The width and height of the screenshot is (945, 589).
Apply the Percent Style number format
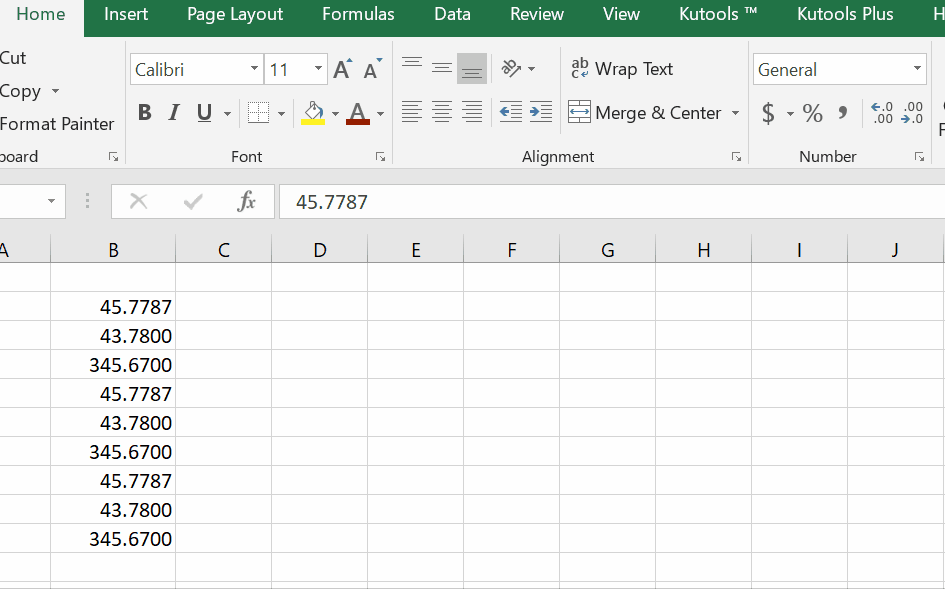coord(813,112)
